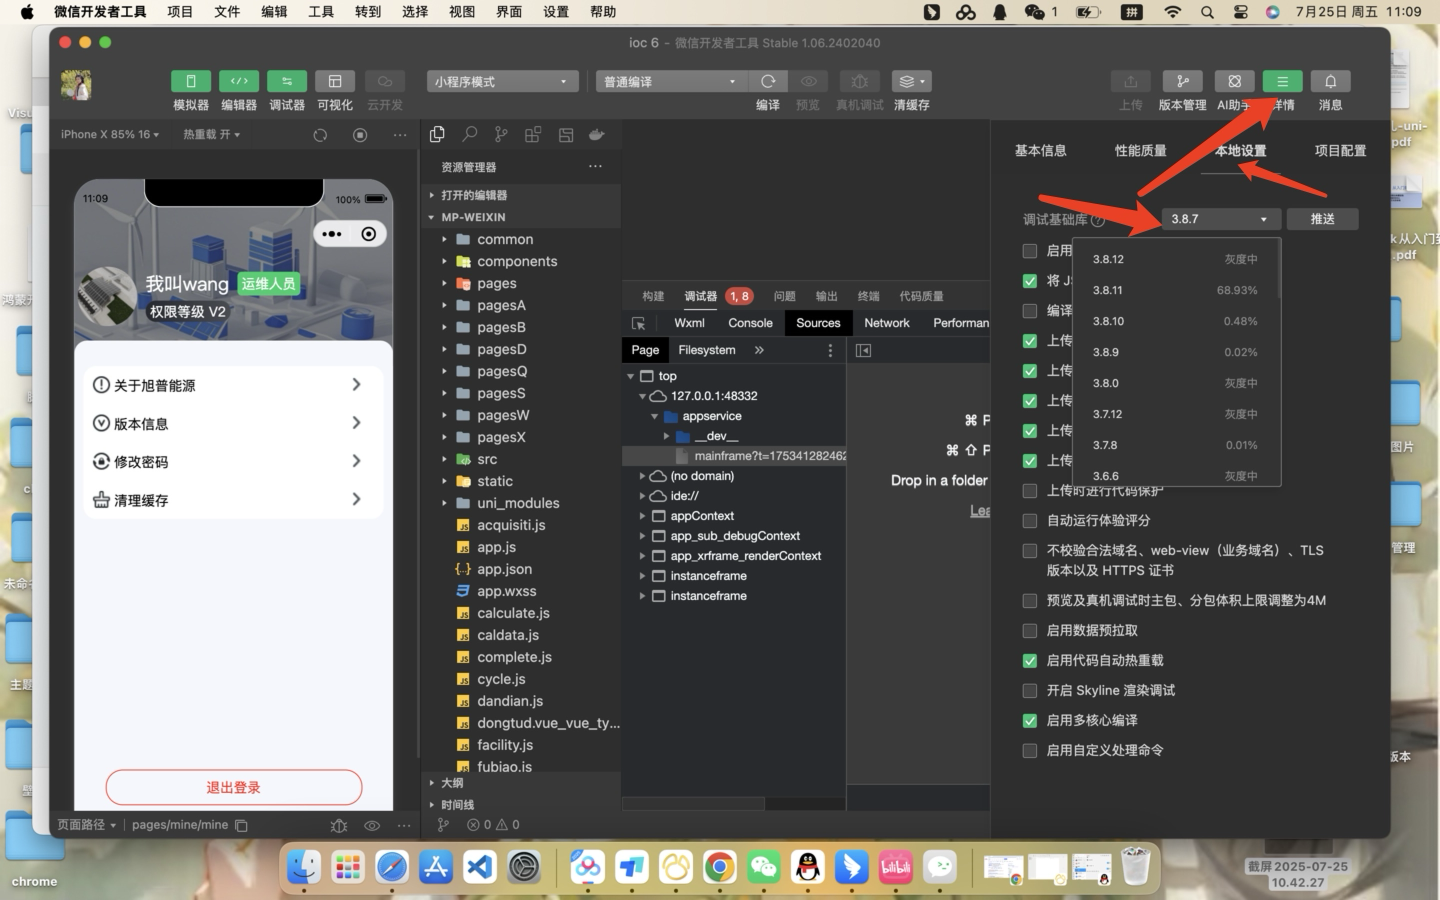Open the 消息 notifications bell
The height and width of the screenshot is (900, 1440).
(1330, 82)
